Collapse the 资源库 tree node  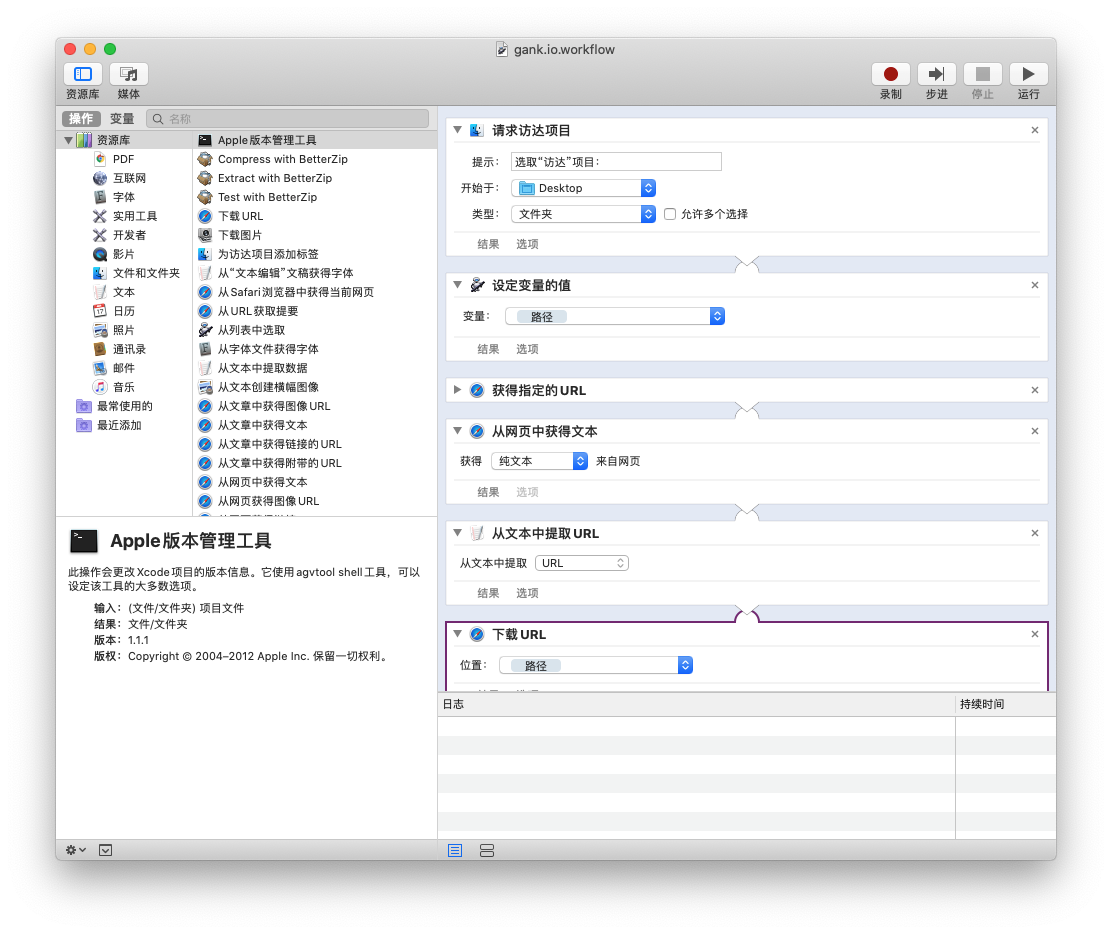click(68, 140)
